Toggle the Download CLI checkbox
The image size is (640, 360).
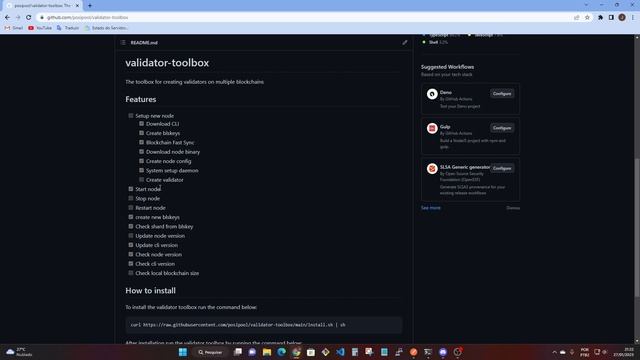point(141,124)
